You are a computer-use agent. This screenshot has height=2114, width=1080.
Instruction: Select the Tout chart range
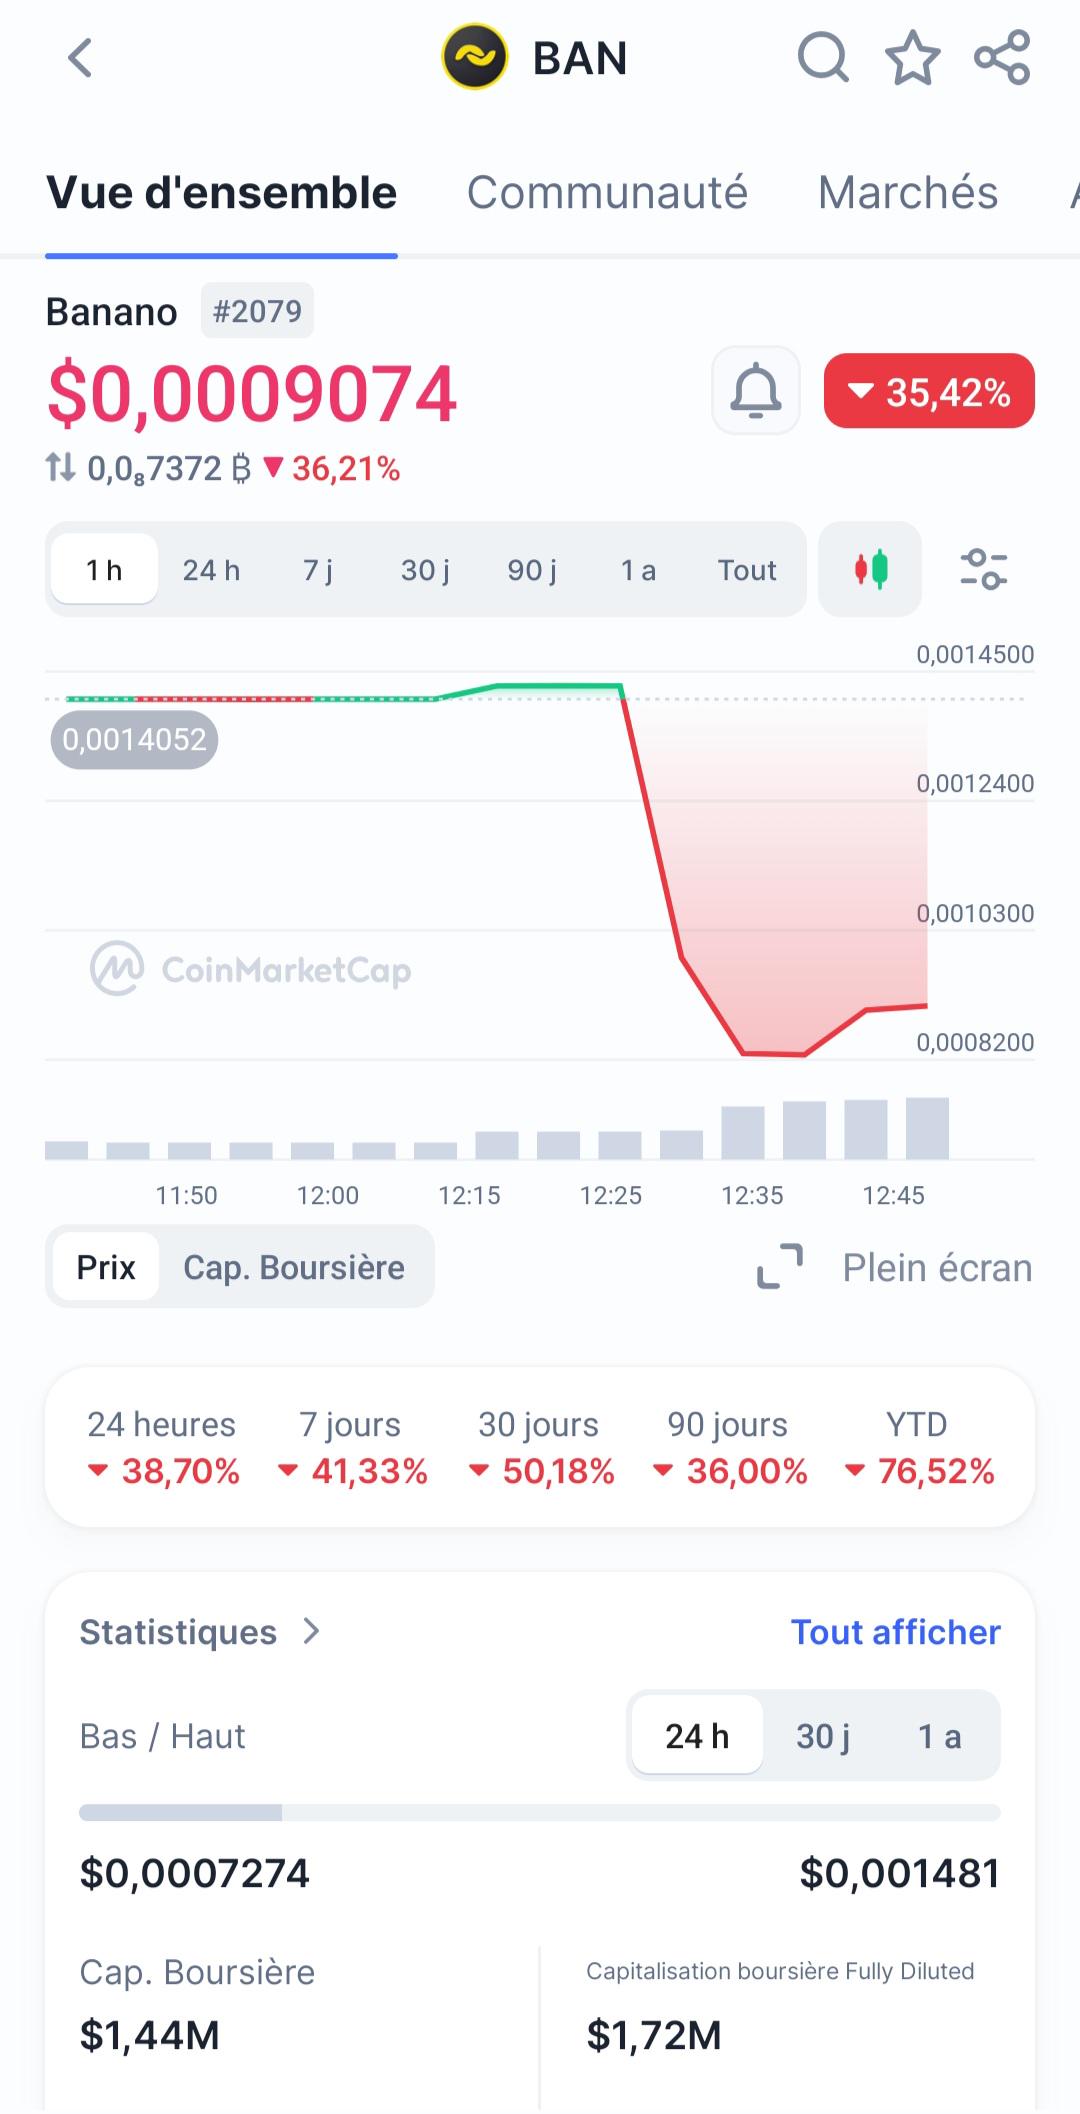click(x=746, y=570)
